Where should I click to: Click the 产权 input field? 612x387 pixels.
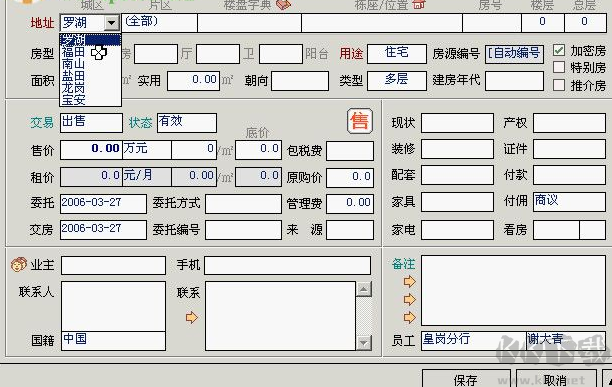click(x=569, y=123)
